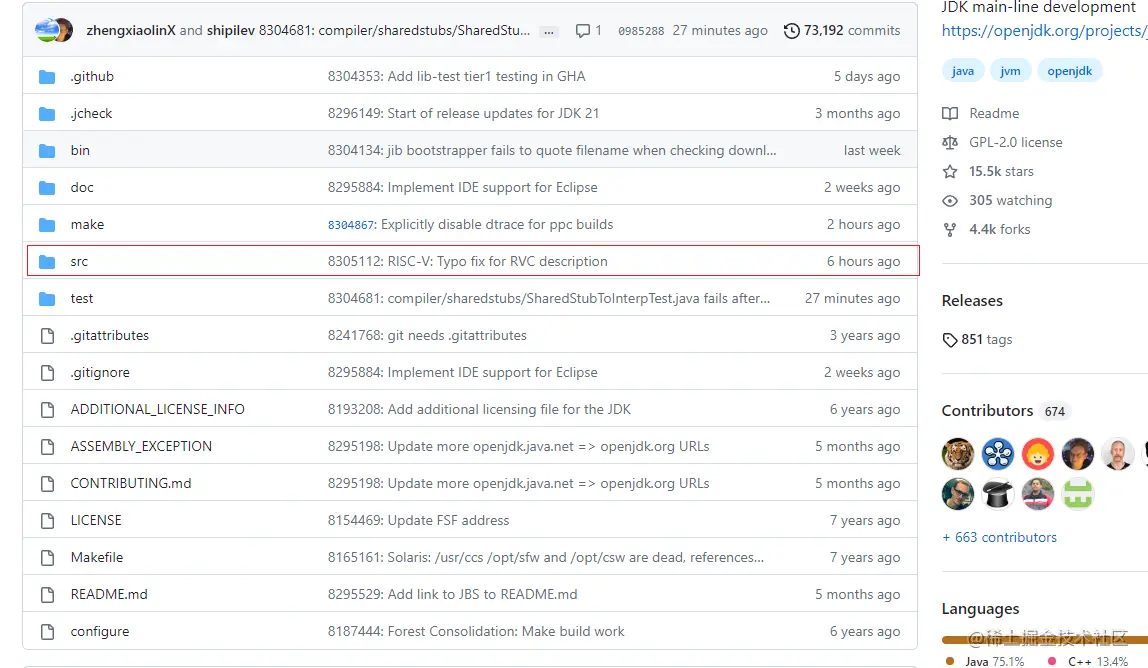Click the src folder icon
The image size is (1148, 668).
point(47,261)
